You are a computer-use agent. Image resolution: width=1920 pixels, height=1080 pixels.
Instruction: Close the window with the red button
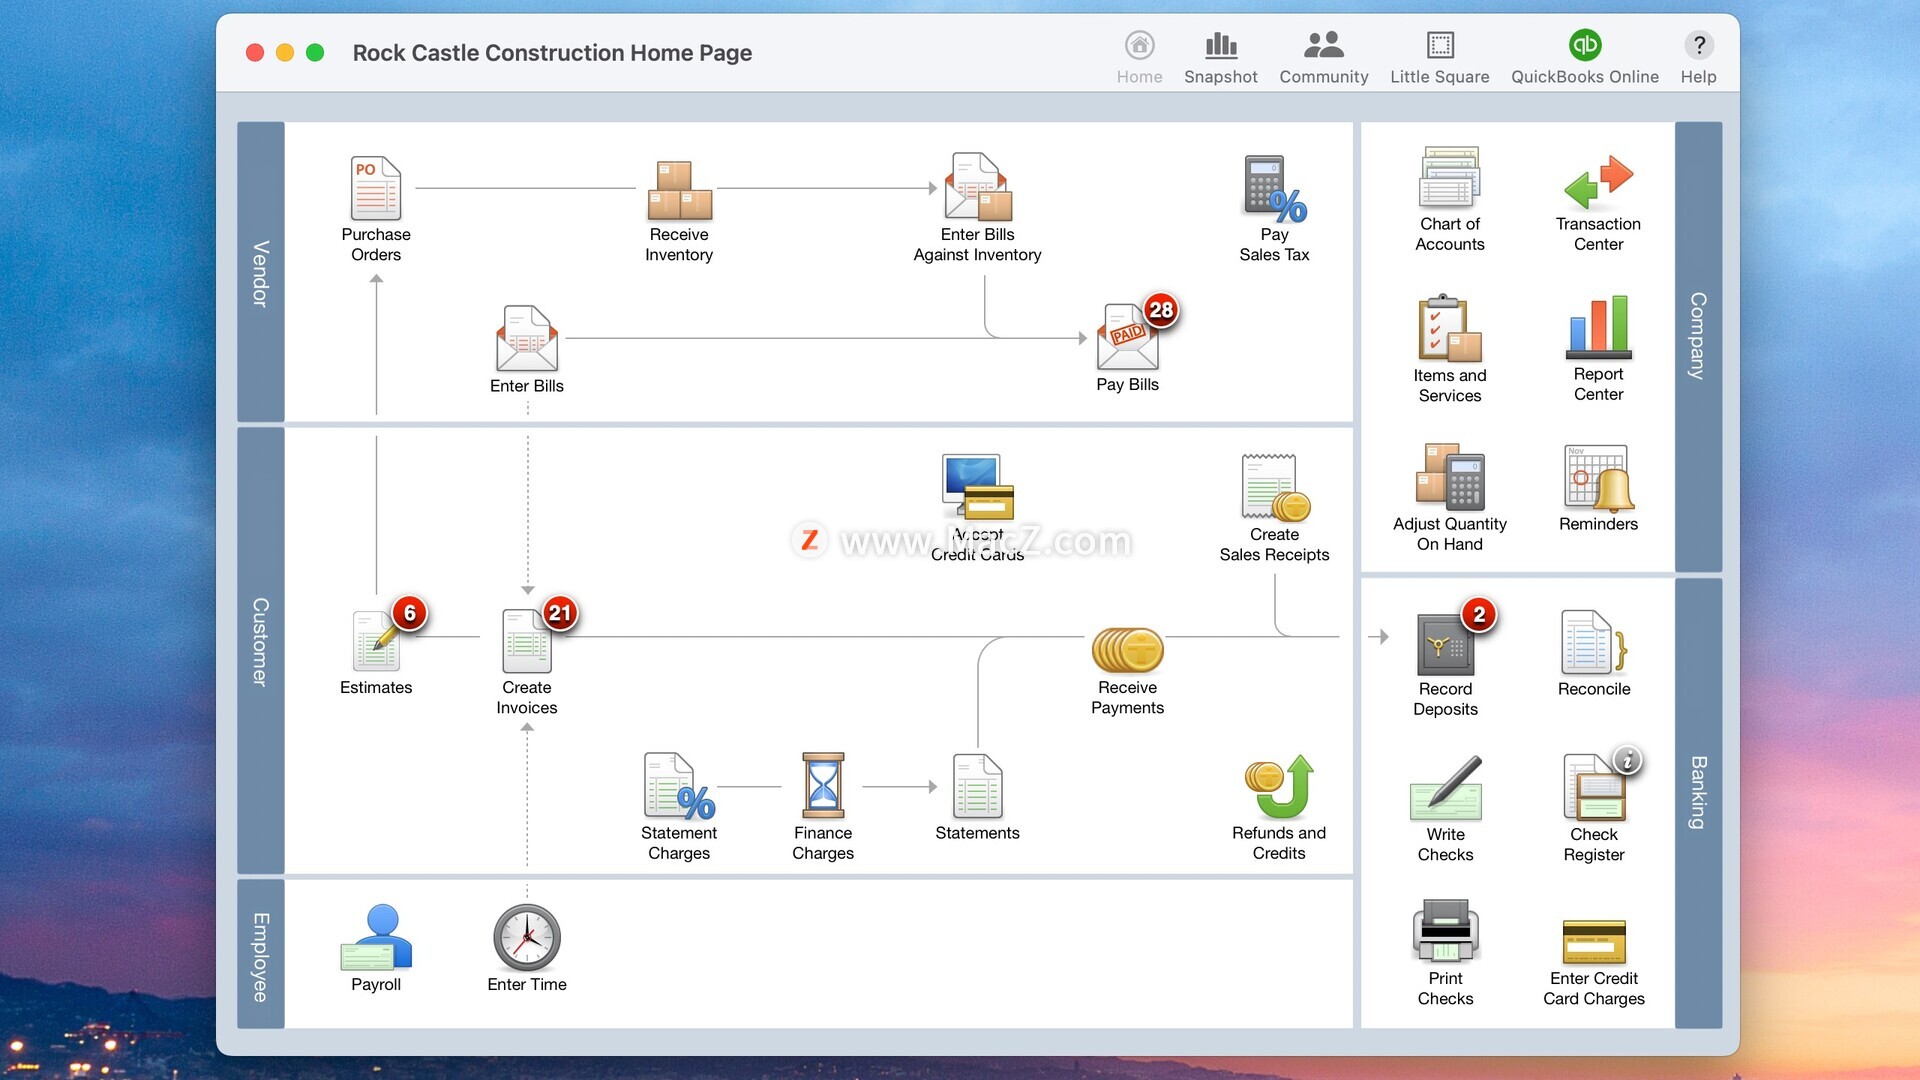(255, 53)
